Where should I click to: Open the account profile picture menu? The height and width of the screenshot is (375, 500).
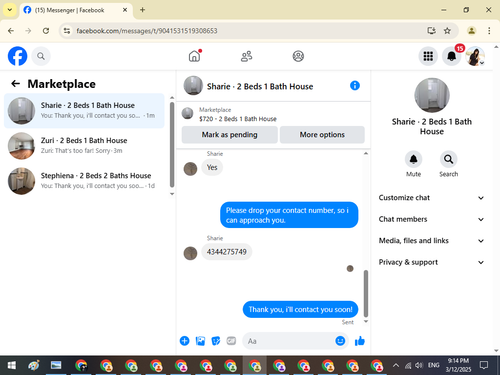pos(475,56)
